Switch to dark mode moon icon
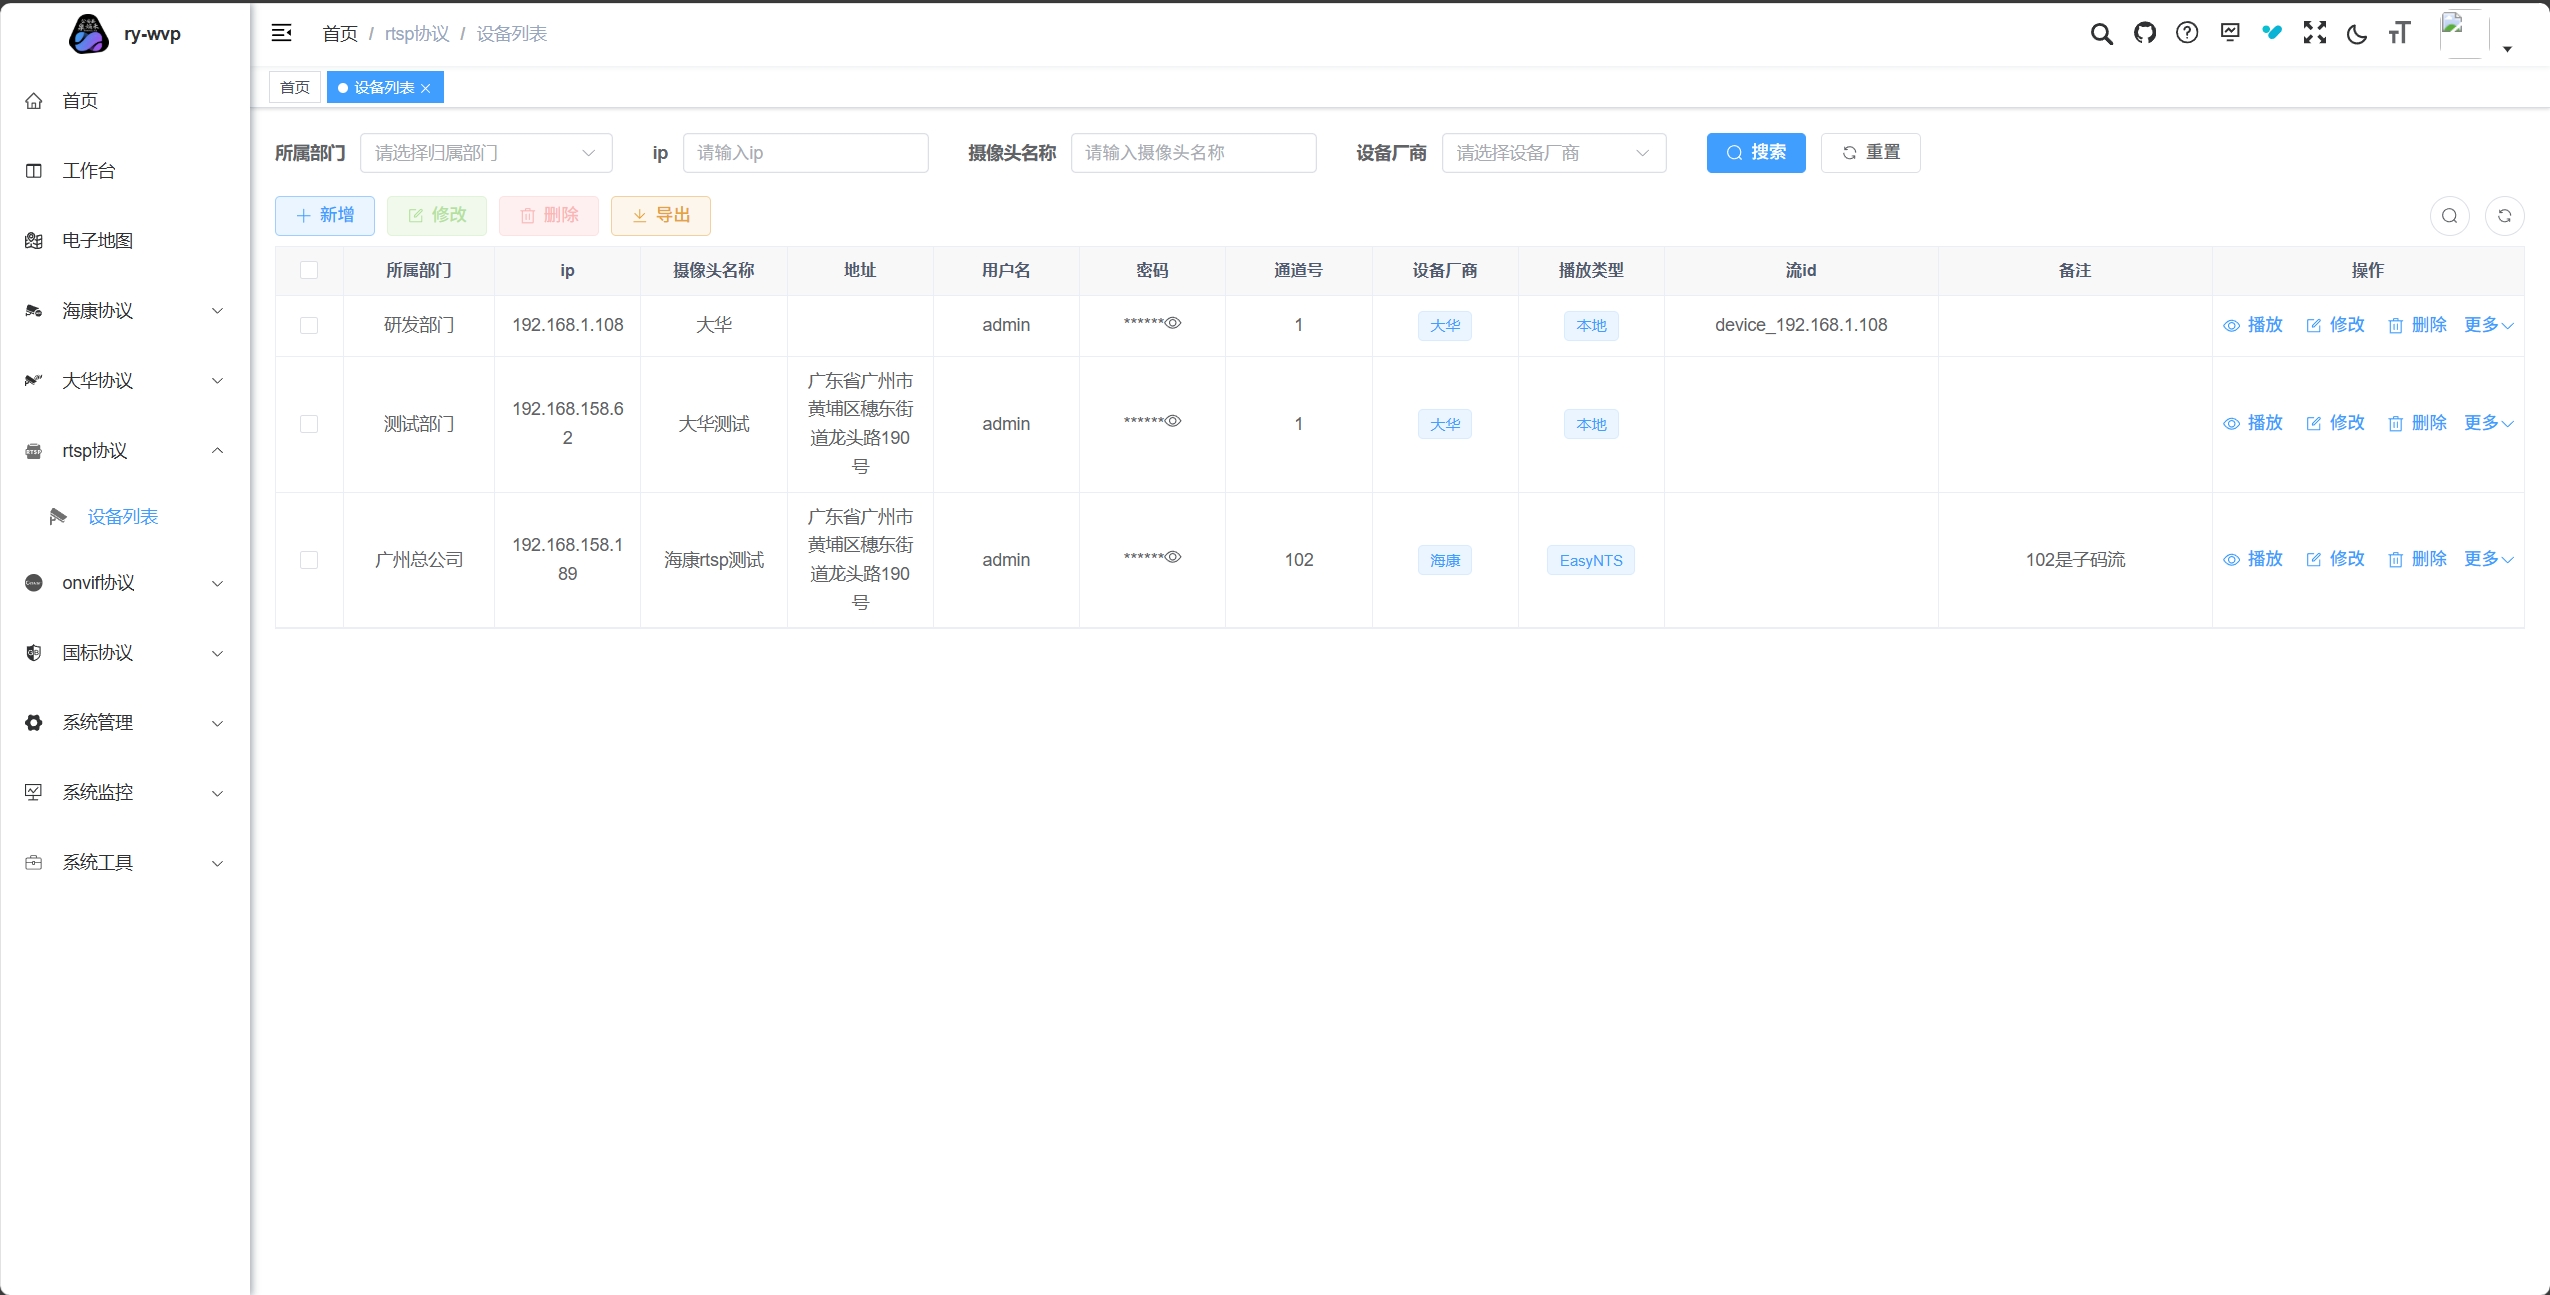2550x1295 pixels. [2357, 34]
